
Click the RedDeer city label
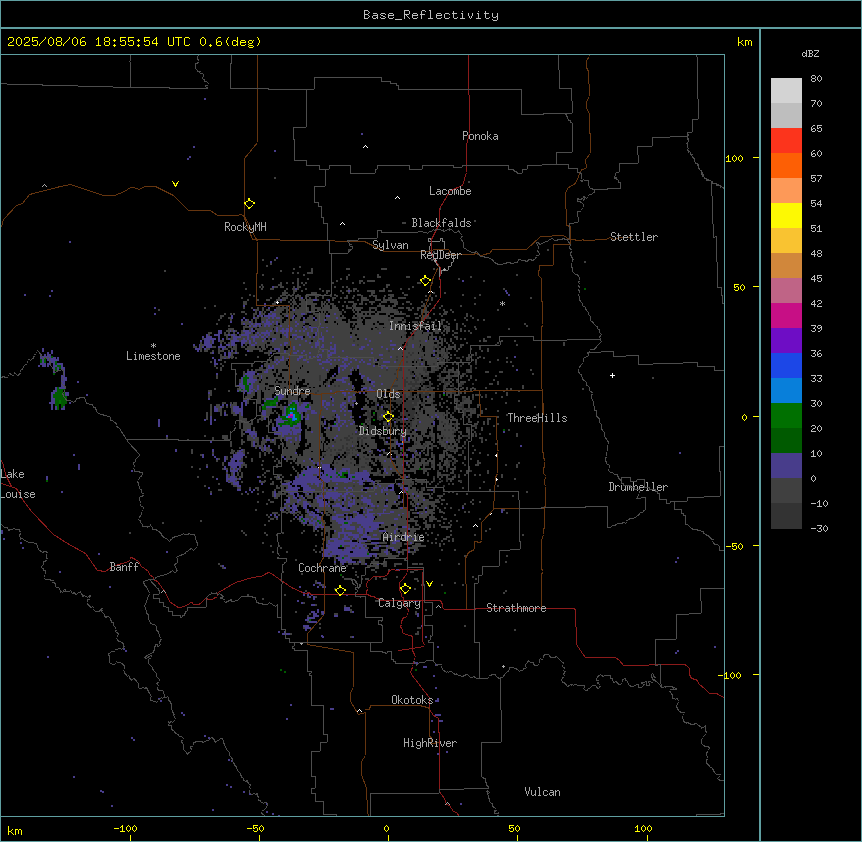pos(440,255)
